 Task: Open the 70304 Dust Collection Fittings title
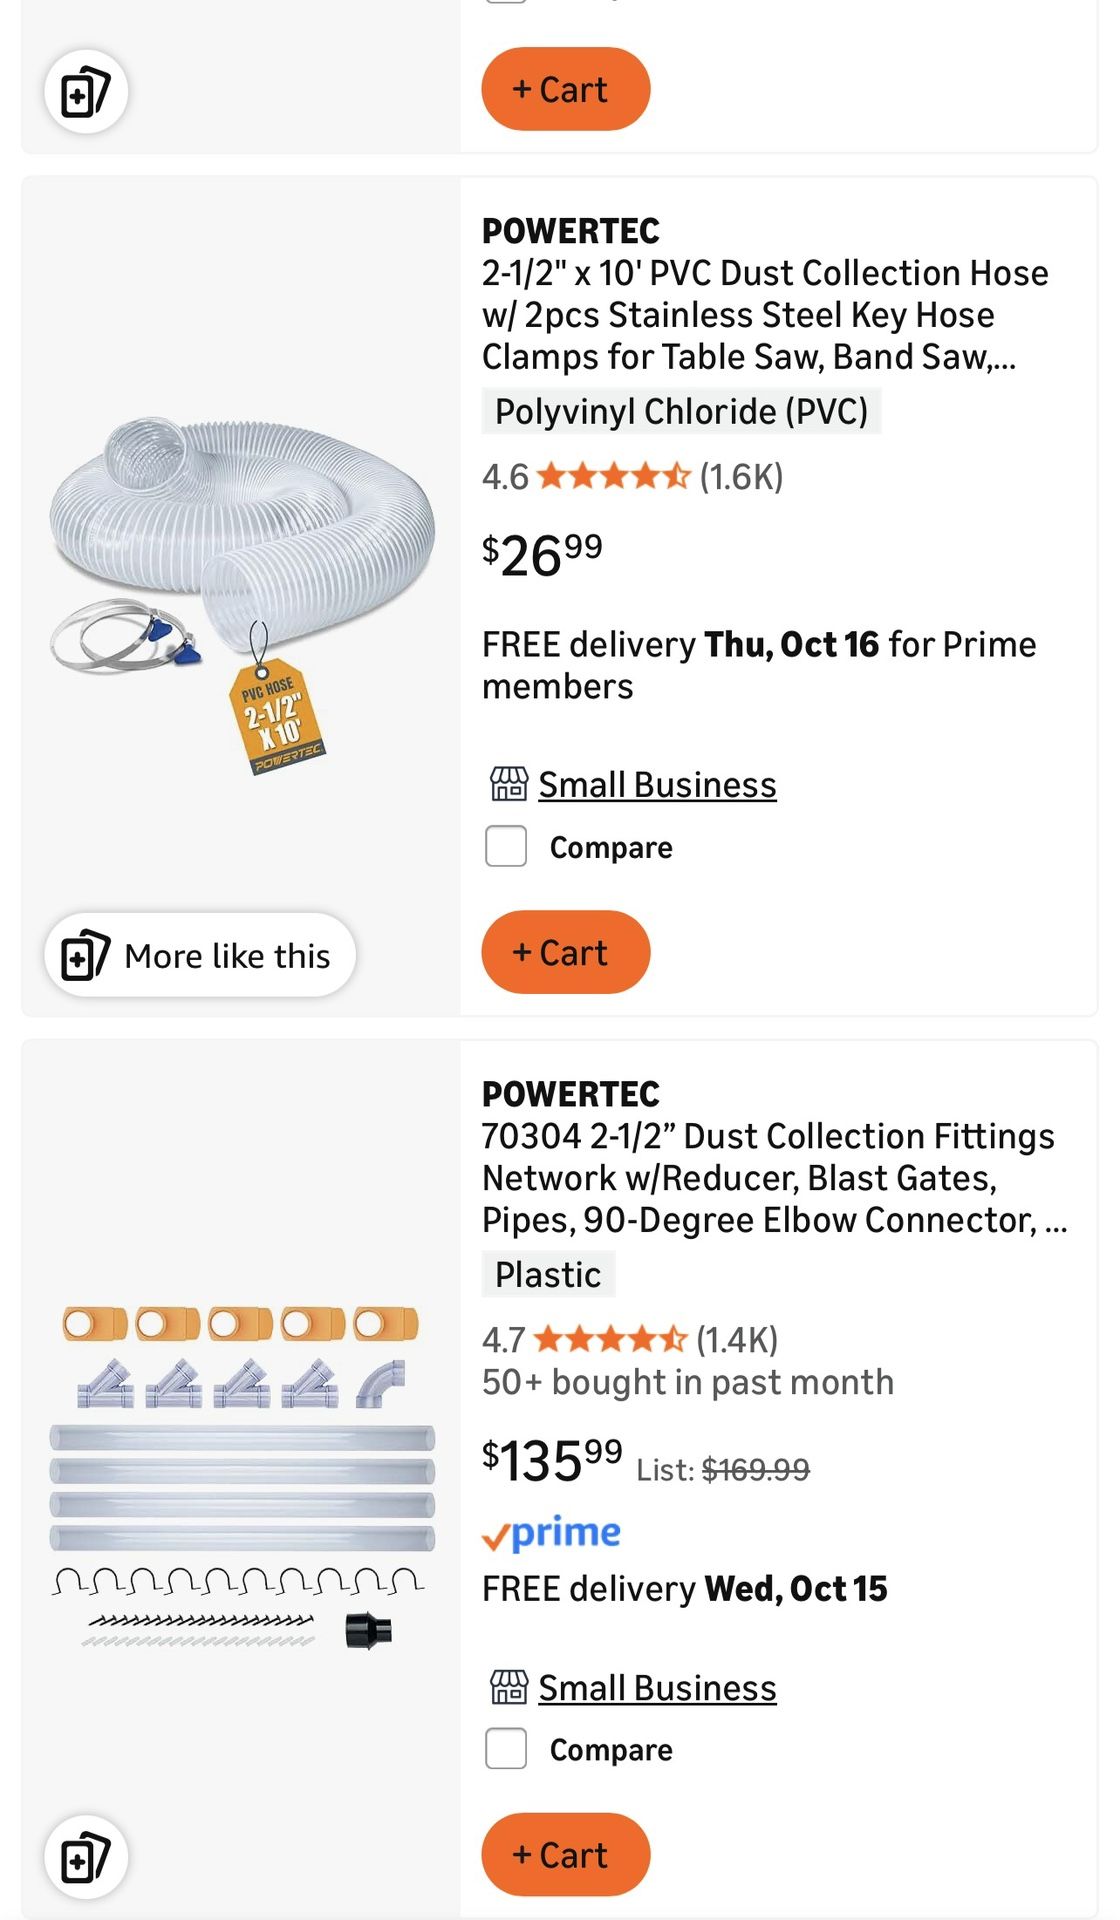pos(767,1177)
